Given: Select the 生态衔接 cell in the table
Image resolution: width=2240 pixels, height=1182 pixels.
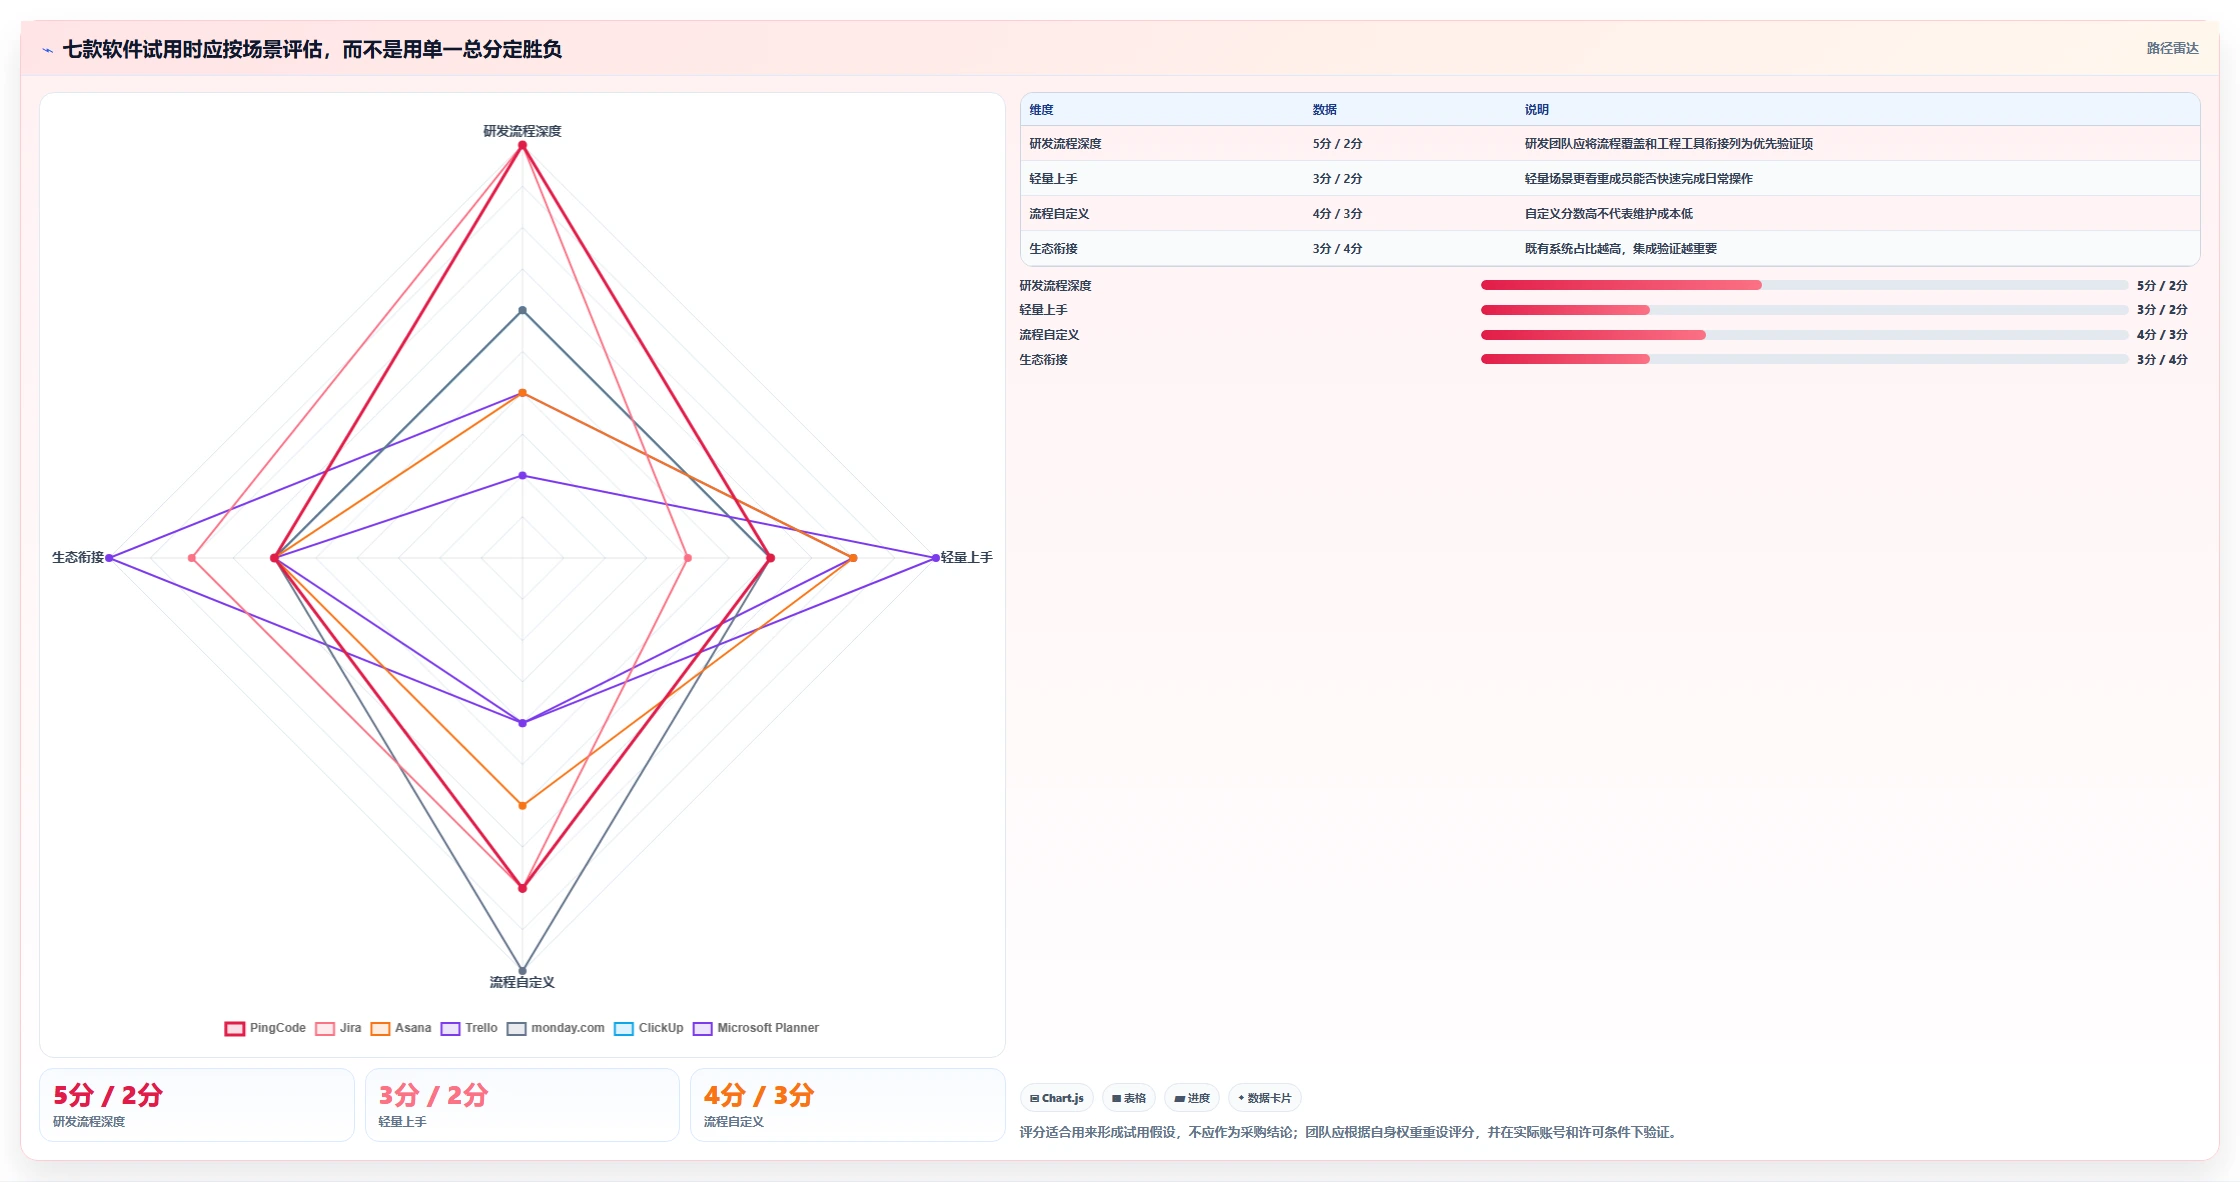Looking at the screenshot, I should pyautogui.click(x=1053, y=249).
